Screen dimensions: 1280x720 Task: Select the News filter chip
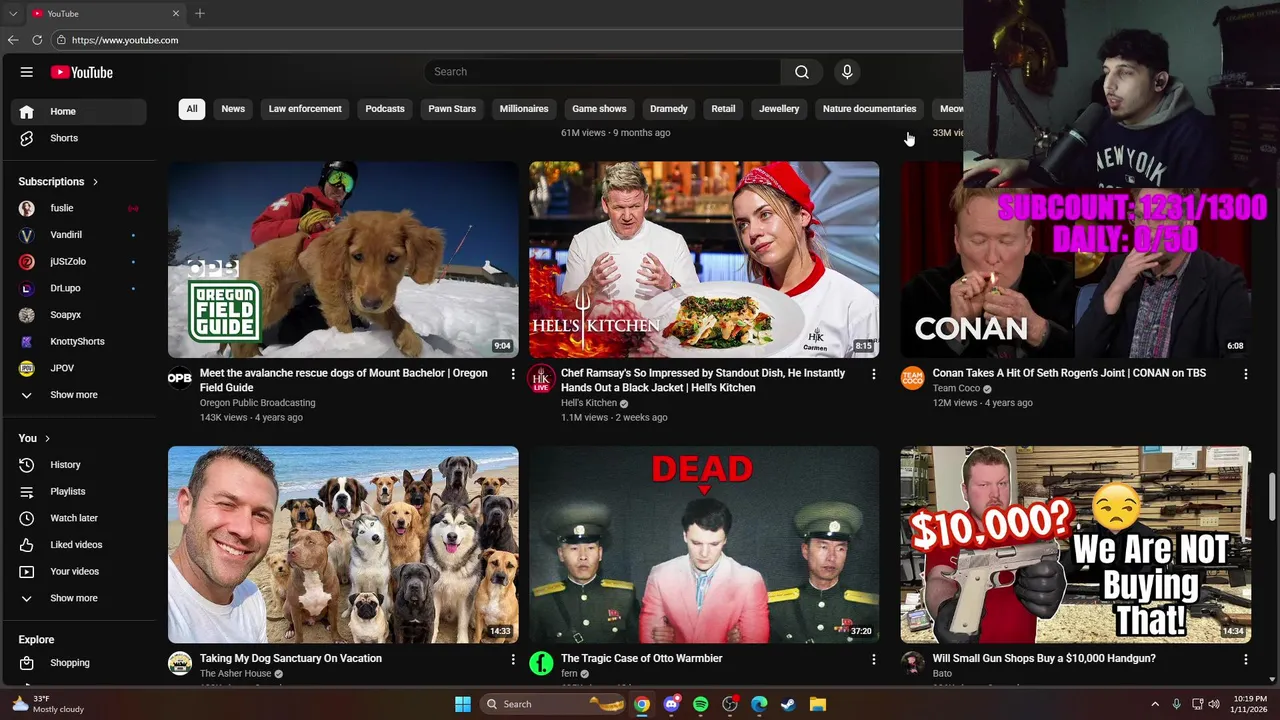[233, 109]
